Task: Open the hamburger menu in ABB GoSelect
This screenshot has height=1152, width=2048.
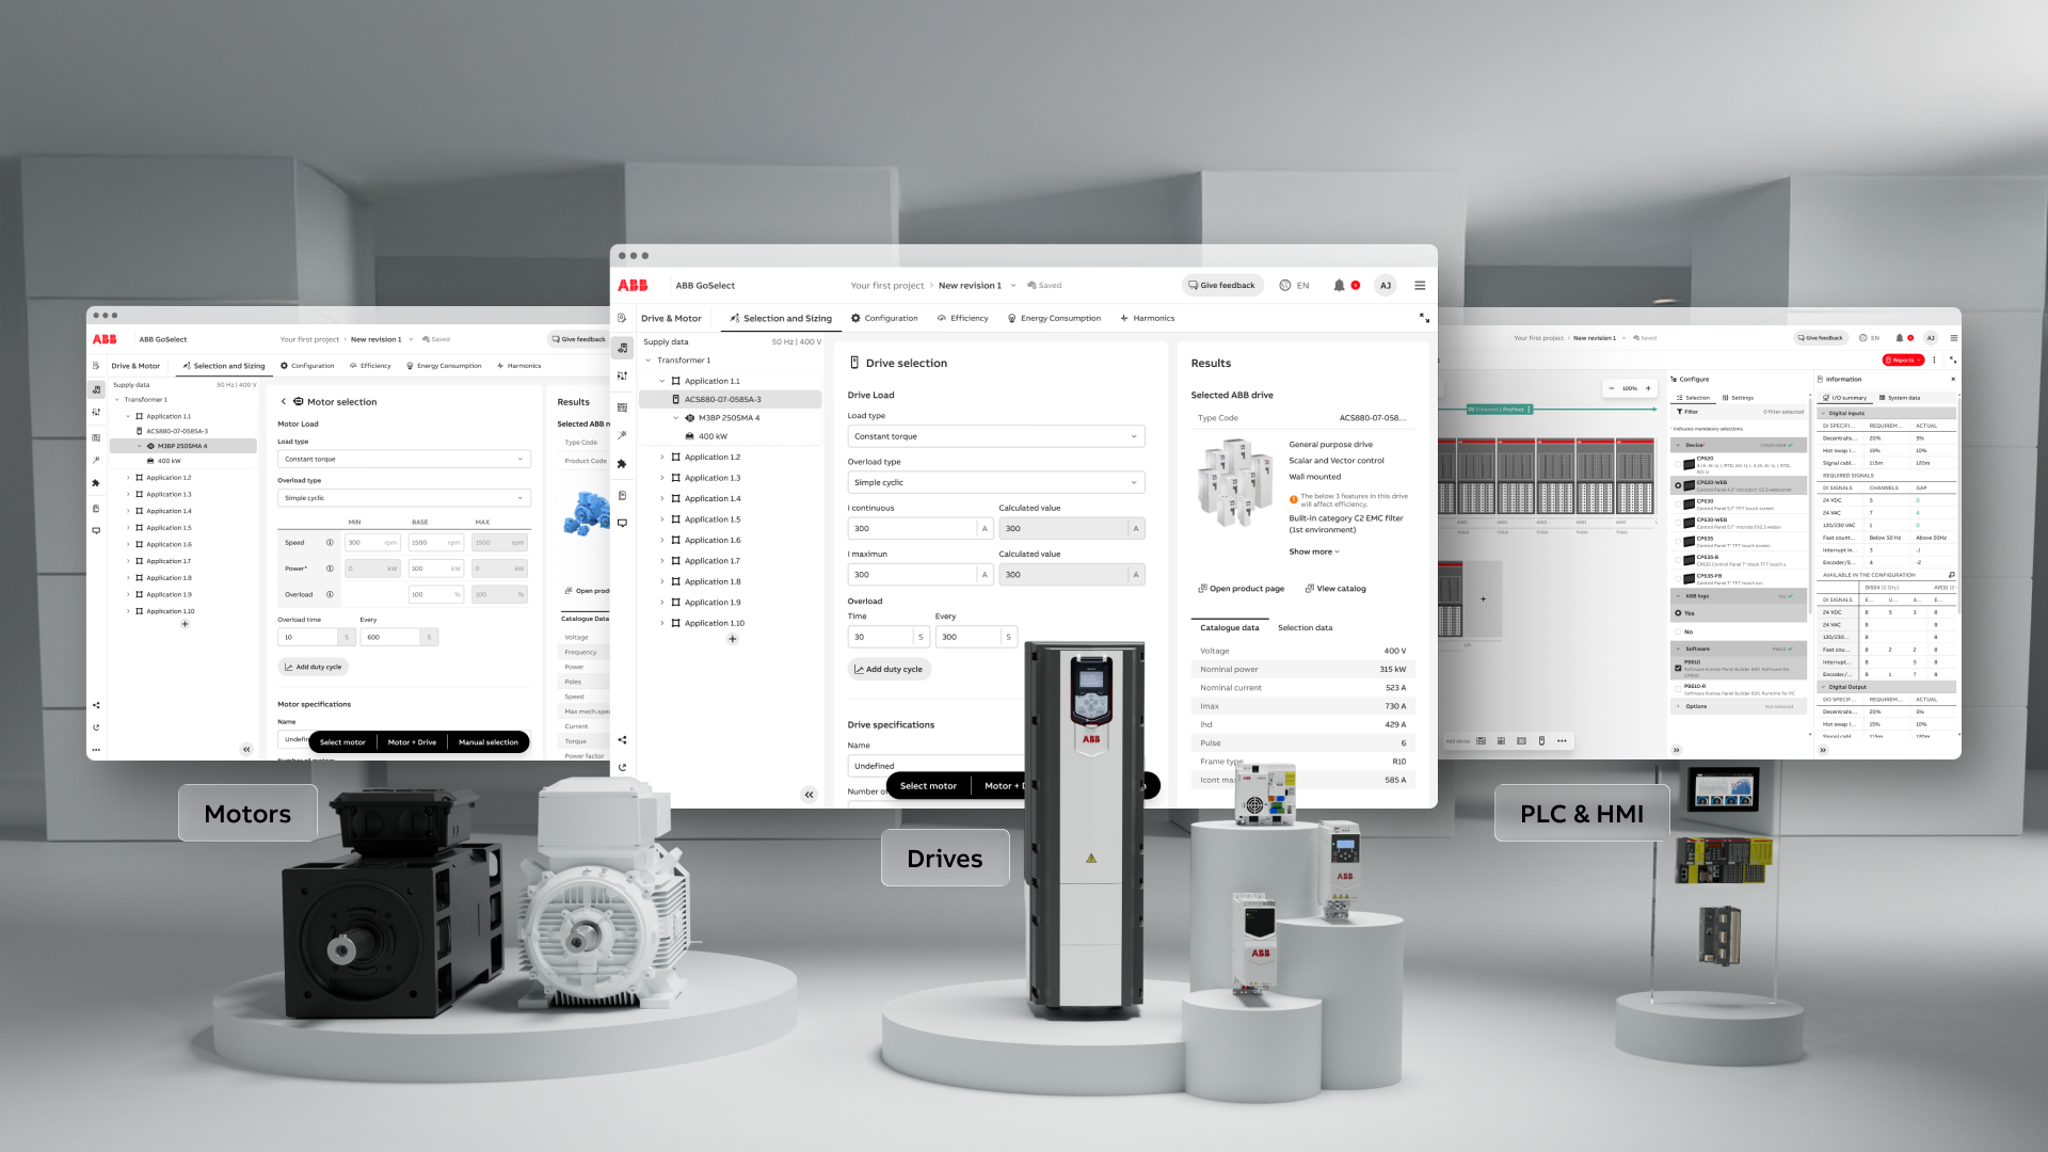Action: (1420, 285)
